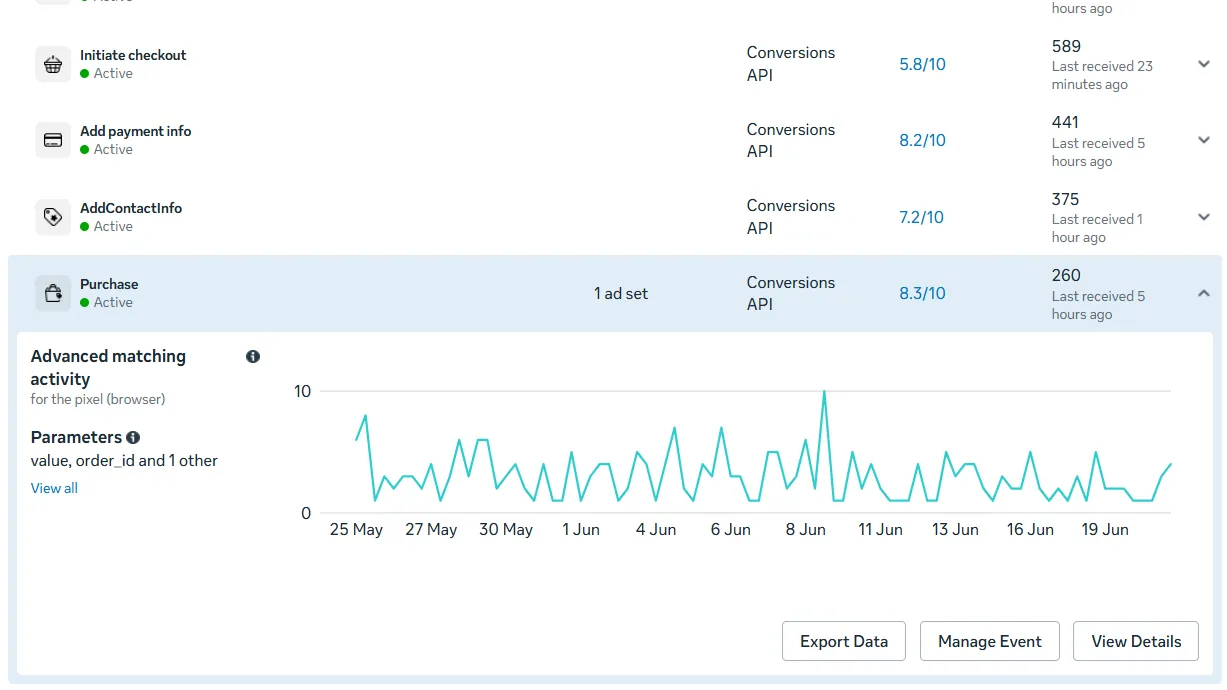
Task: Click the Purchase shopping bag icon
Action: (53, 293)
